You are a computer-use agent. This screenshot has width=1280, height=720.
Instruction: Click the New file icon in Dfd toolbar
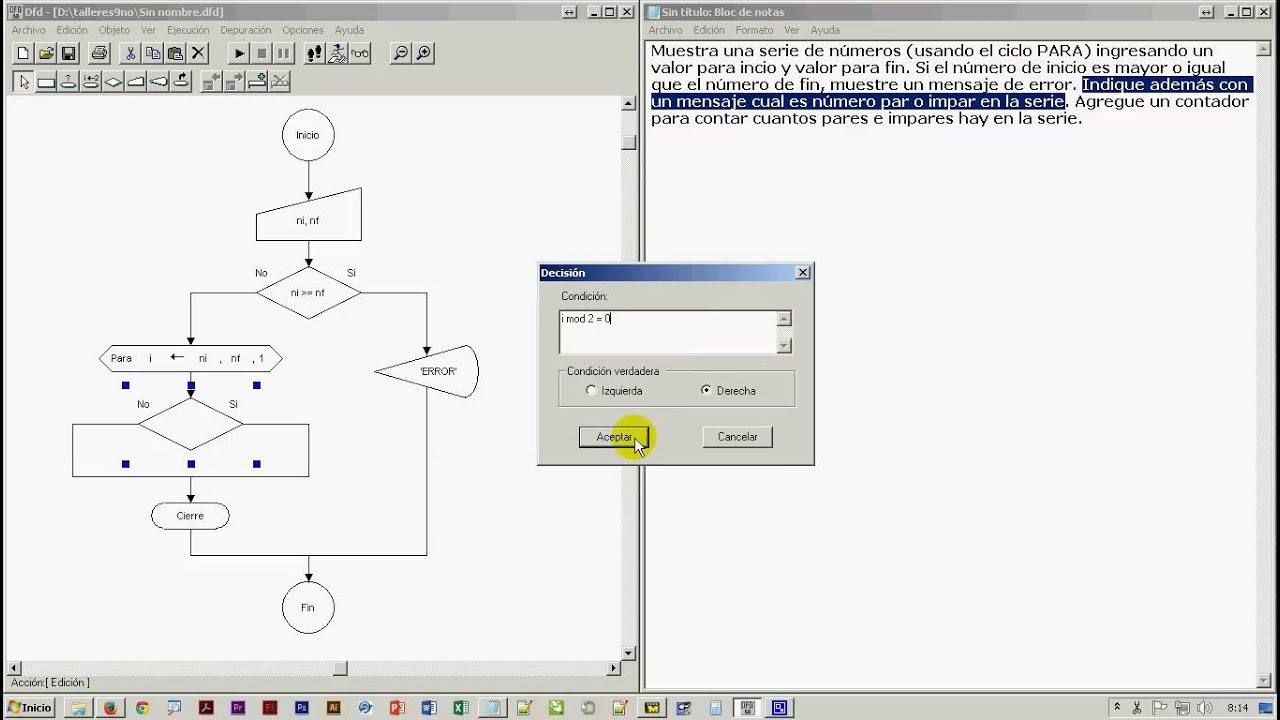(23, 53)
